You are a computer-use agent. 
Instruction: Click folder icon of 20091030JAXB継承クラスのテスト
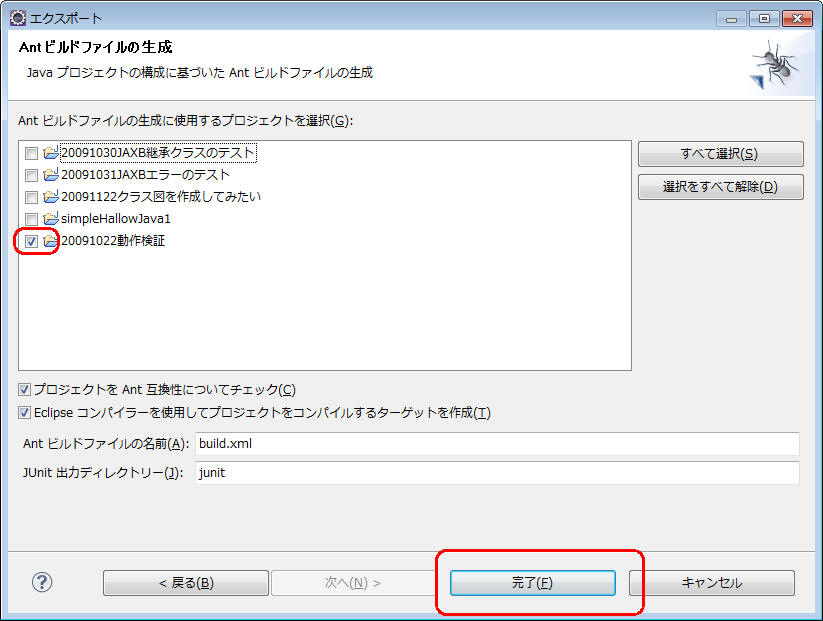51,154
